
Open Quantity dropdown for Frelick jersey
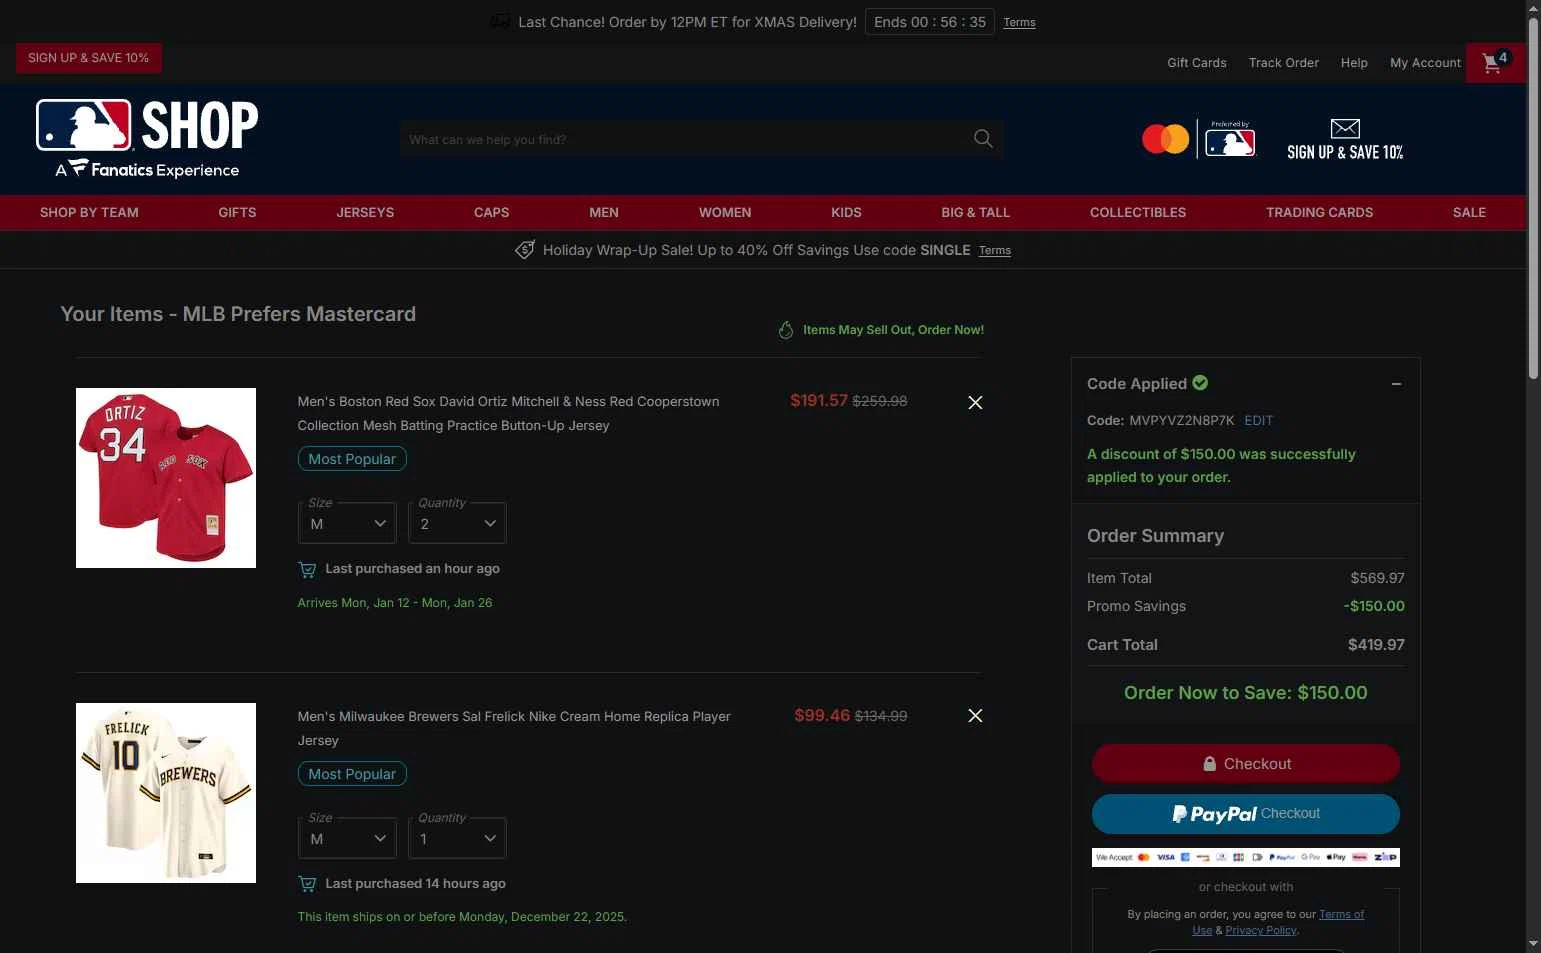click(x=457, y=838)
